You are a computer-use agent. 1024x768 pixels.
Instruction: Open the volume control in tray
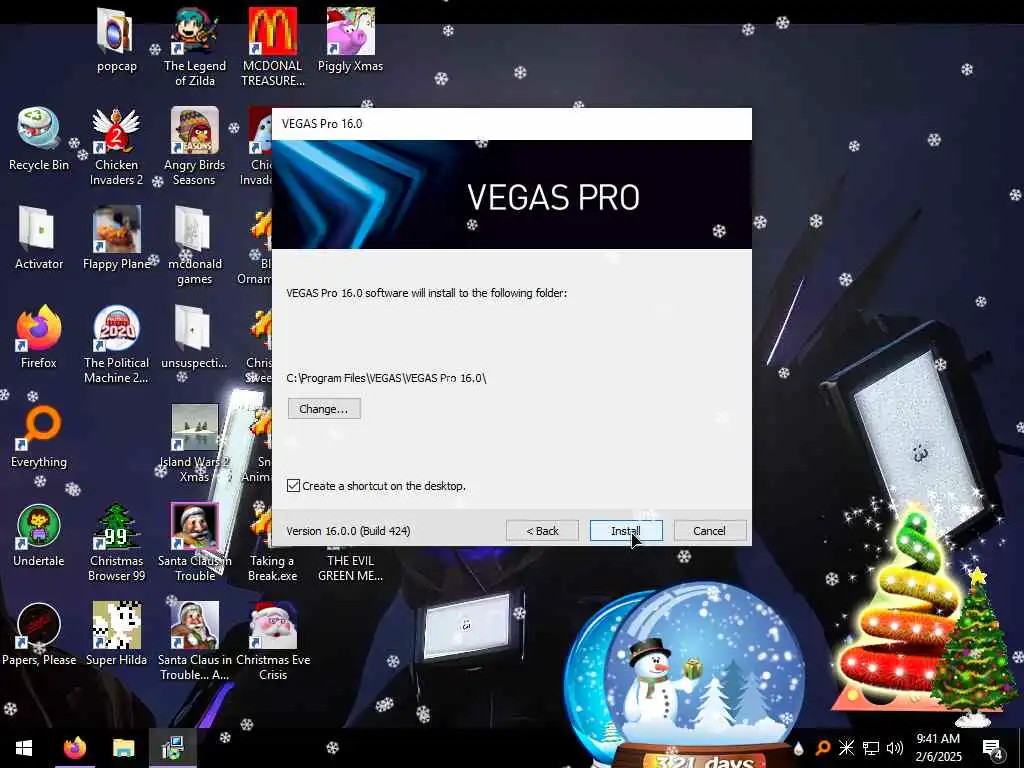click(895, 748)
